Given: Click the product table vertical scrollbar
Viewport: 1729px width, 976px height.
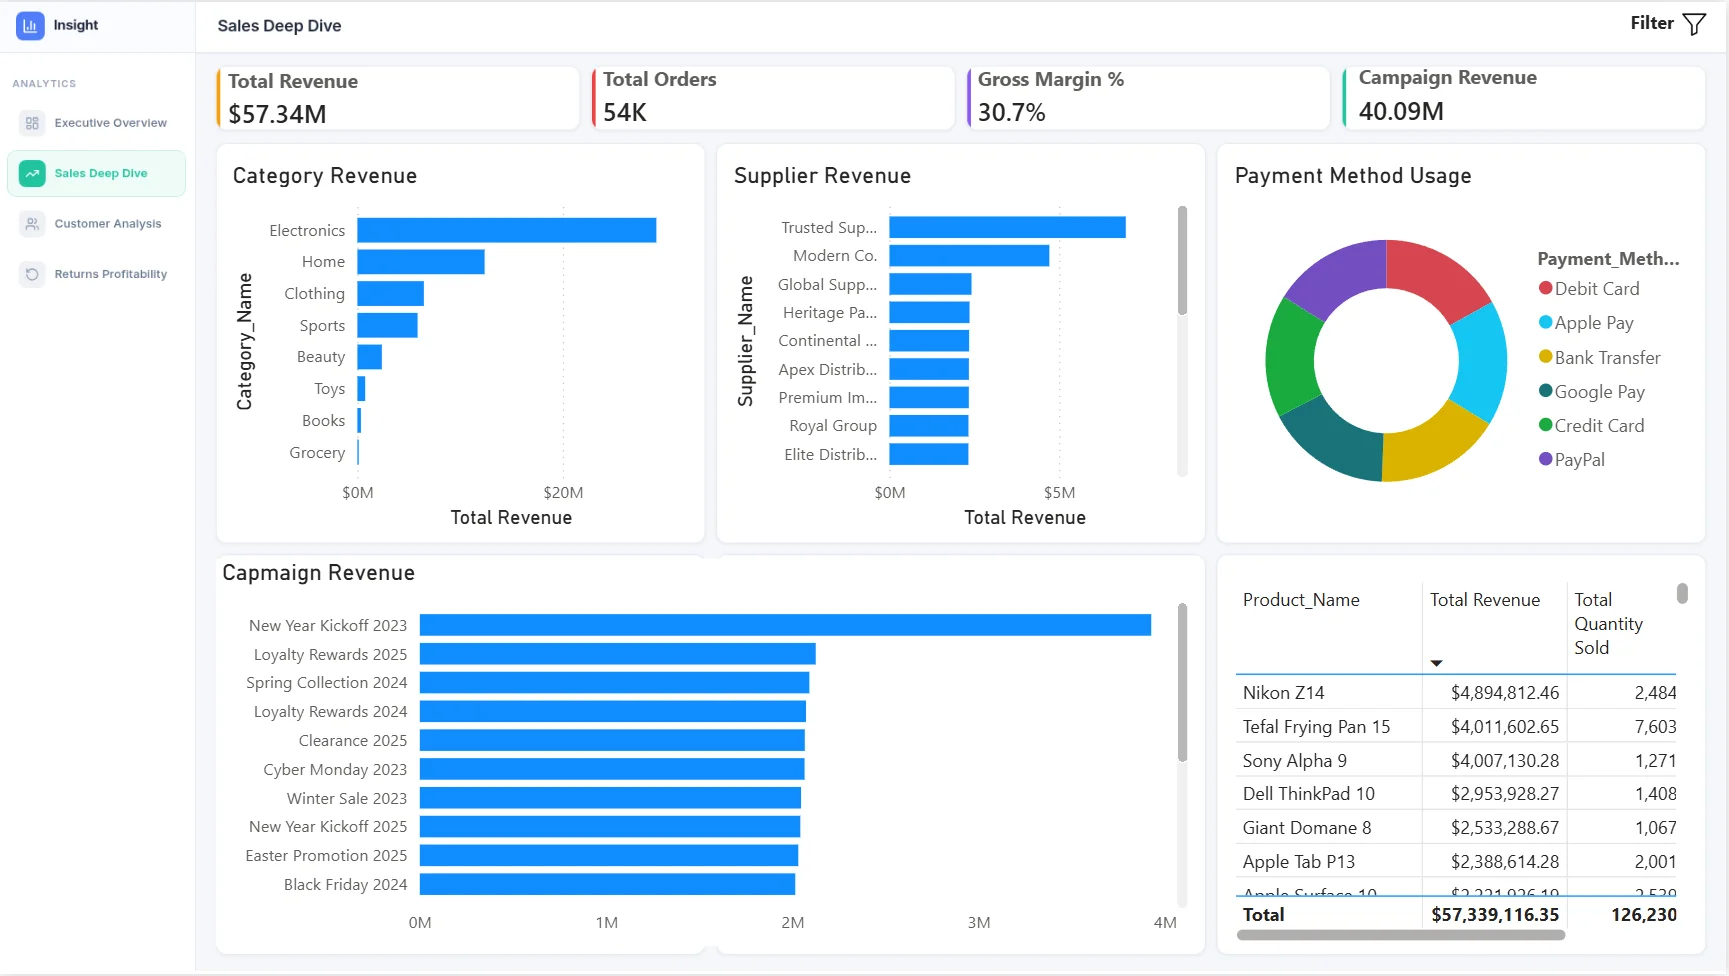Looking at the screenshot, I should [x=1682, y=594].
